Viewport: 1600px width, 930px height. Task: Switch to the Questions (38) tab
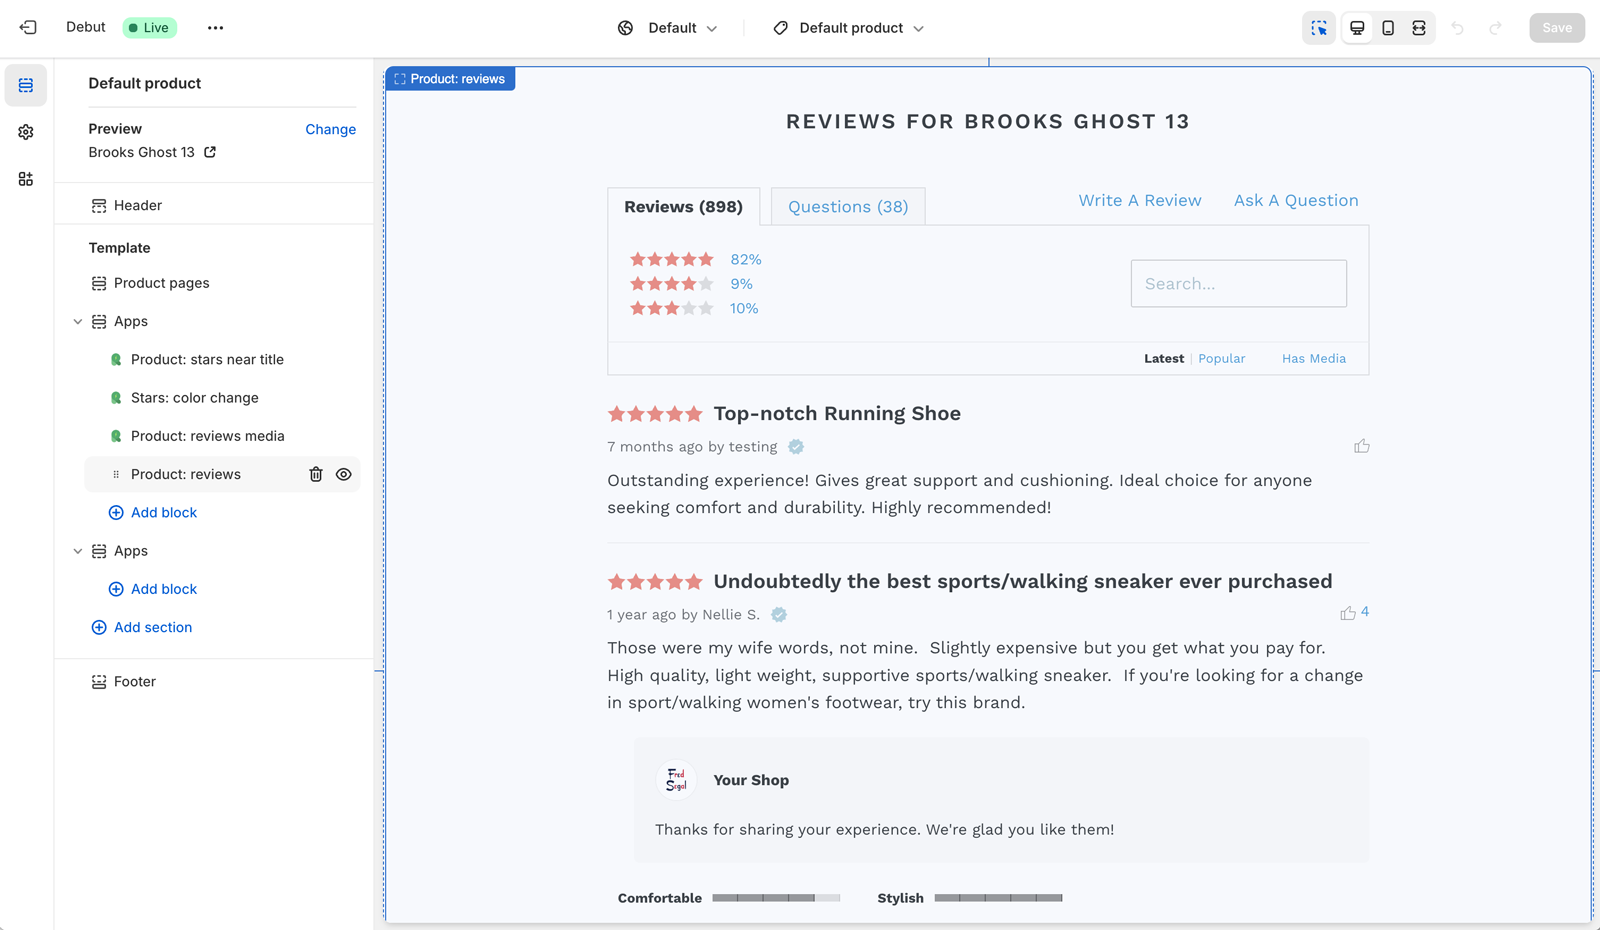pyautogui.click(x=848, y=207)
